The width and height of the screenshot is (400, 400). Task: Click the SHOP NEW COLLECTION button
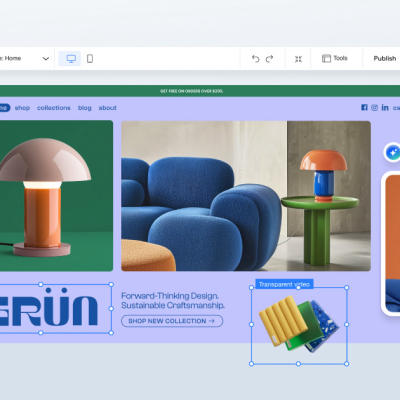point(172,321)
